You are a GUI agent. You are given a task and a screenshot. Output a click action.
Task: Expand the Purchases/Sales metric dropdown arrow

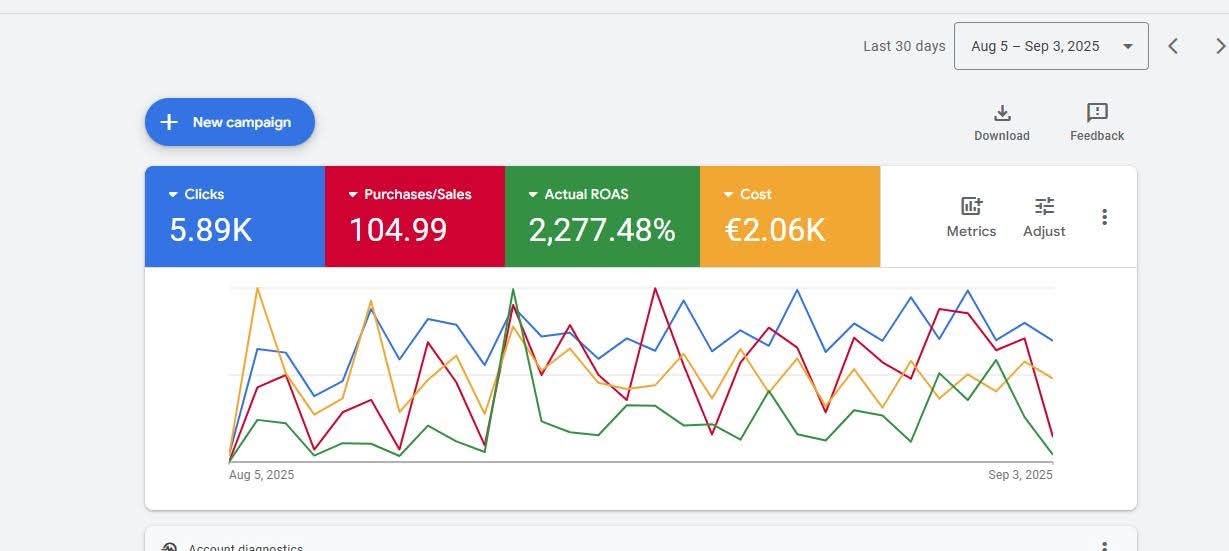353,195
